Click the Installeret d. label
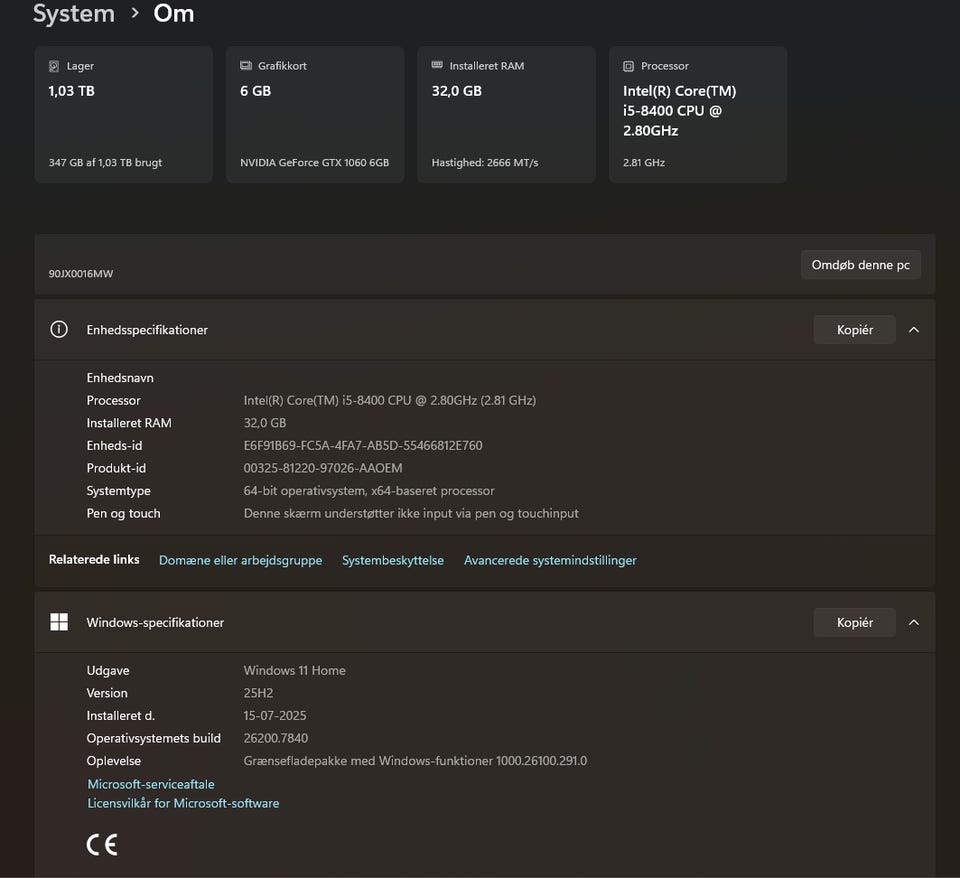 point(121,716)
